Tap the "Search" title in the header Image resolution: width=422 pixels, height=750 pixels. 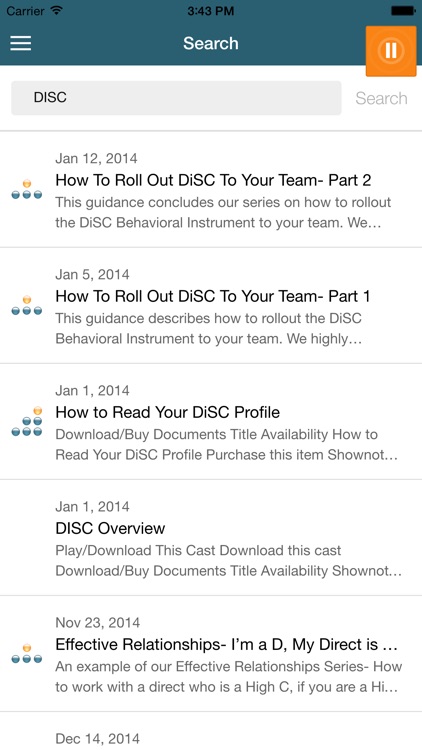coord(211,43)
